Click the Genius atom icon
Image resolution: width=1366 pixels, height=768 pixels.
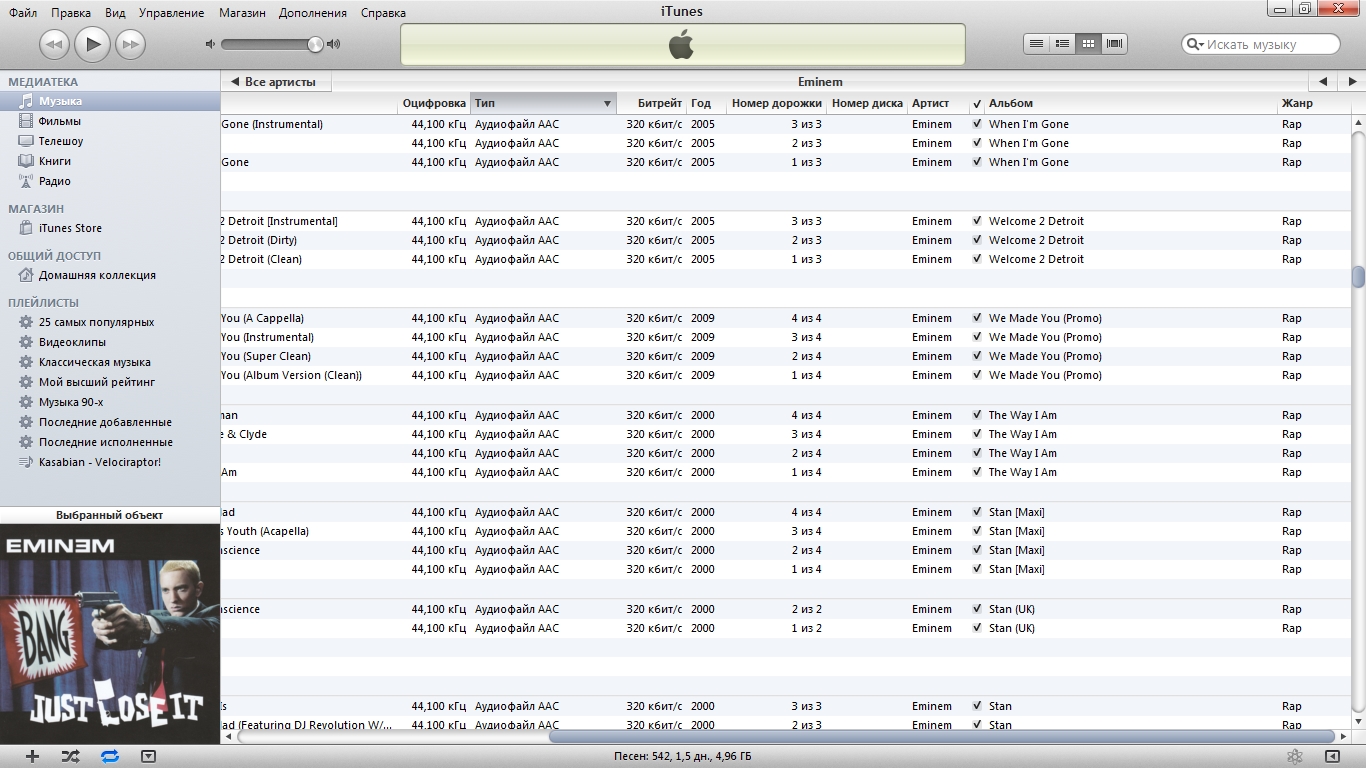1294,757
